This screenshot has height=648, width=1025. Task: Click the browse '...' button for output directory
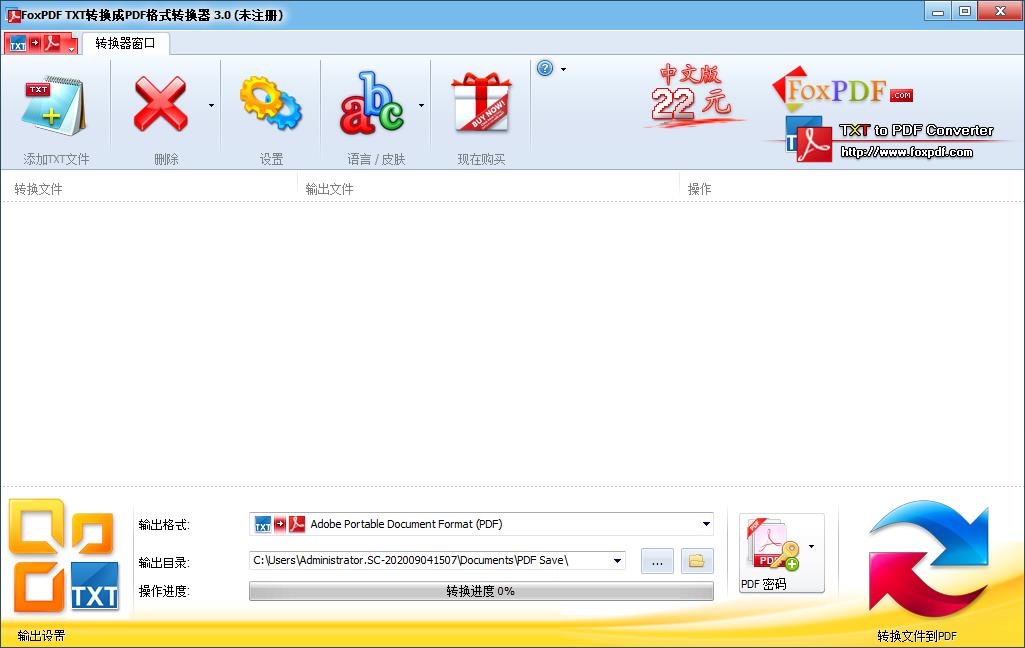pos(657,561)
